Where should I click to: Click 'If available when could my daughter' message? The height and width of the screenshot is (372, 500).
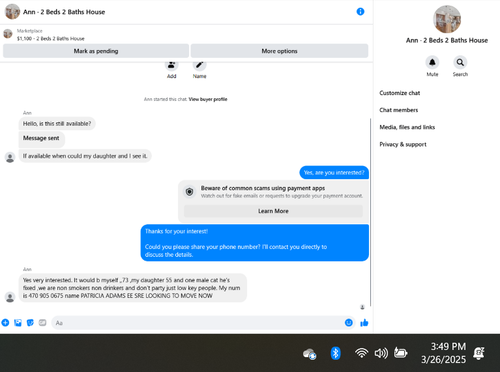tap(85, 156)
